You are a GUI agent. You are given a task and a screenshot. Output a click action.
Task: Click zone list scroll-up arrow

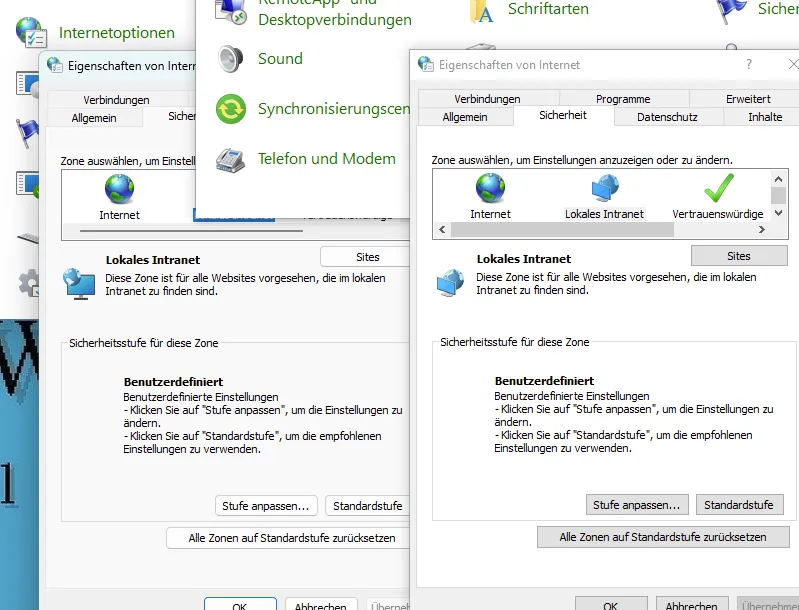coord(778,179)
